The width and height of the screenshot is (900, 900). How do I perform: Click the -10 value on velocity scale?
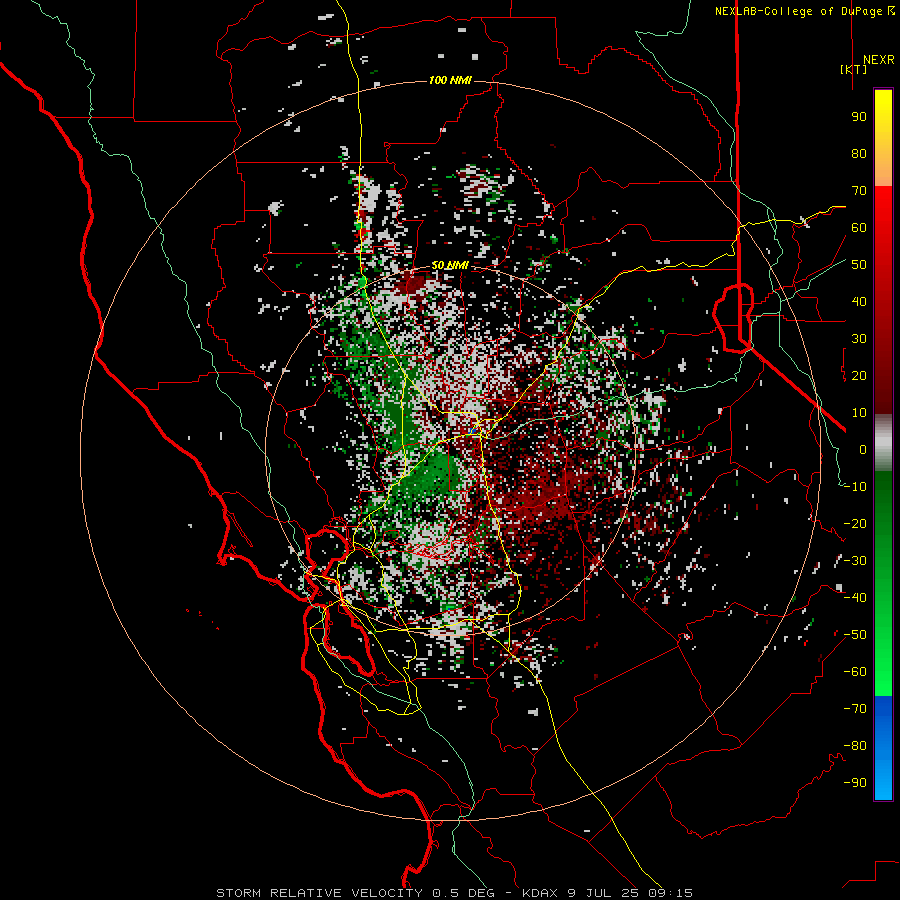[x=855, y=487]
